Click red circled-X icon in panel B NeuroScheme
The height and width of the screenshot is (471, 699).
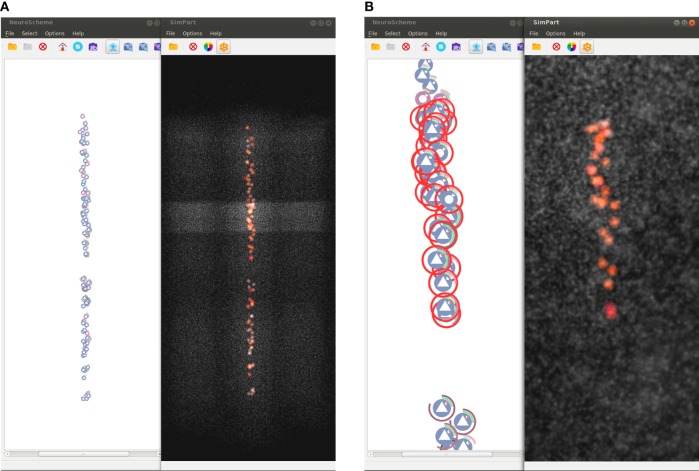(406, 46)
